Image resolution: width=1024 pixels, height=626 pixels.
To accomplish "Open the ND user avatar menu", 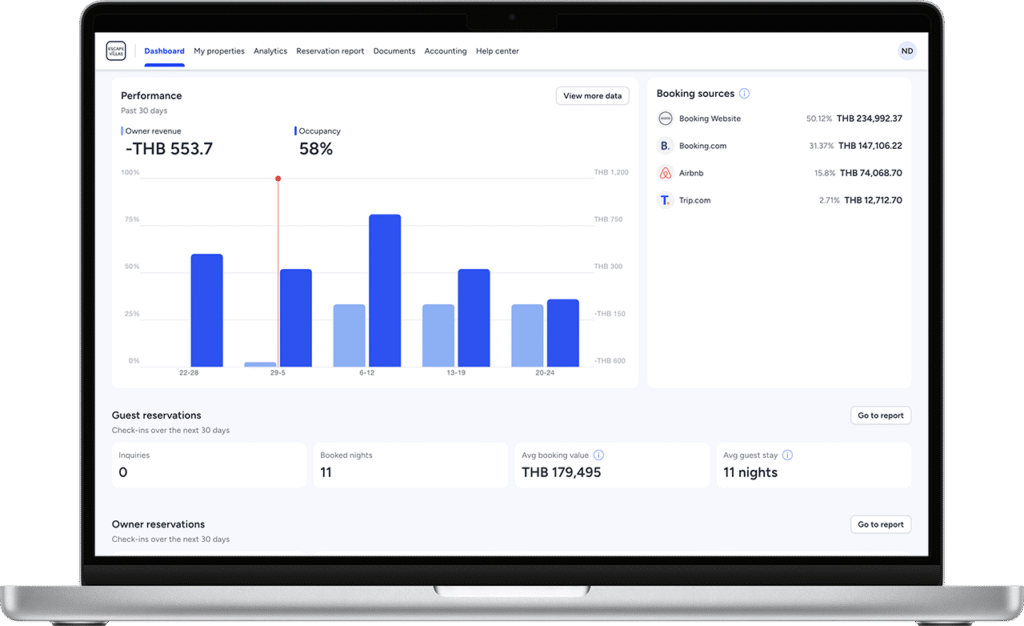I will click(x=906, y=51).
